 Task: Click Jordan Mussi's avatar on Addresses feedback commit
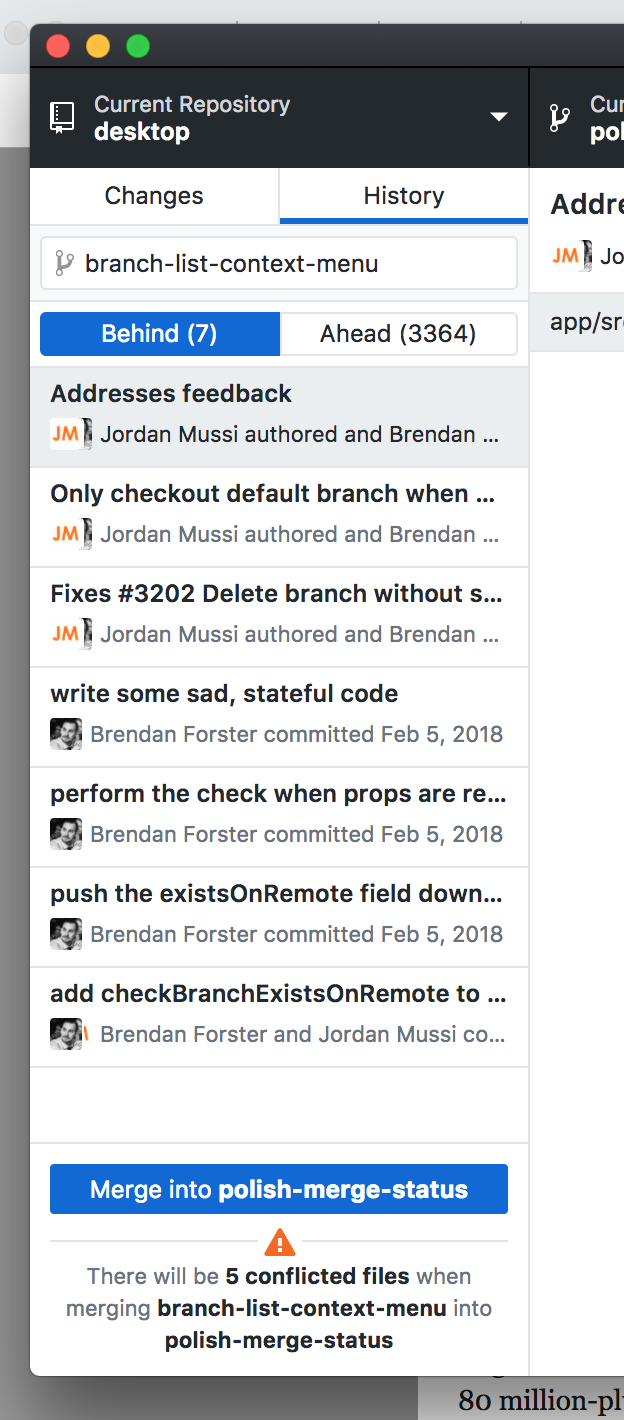[x=66, y=434]
